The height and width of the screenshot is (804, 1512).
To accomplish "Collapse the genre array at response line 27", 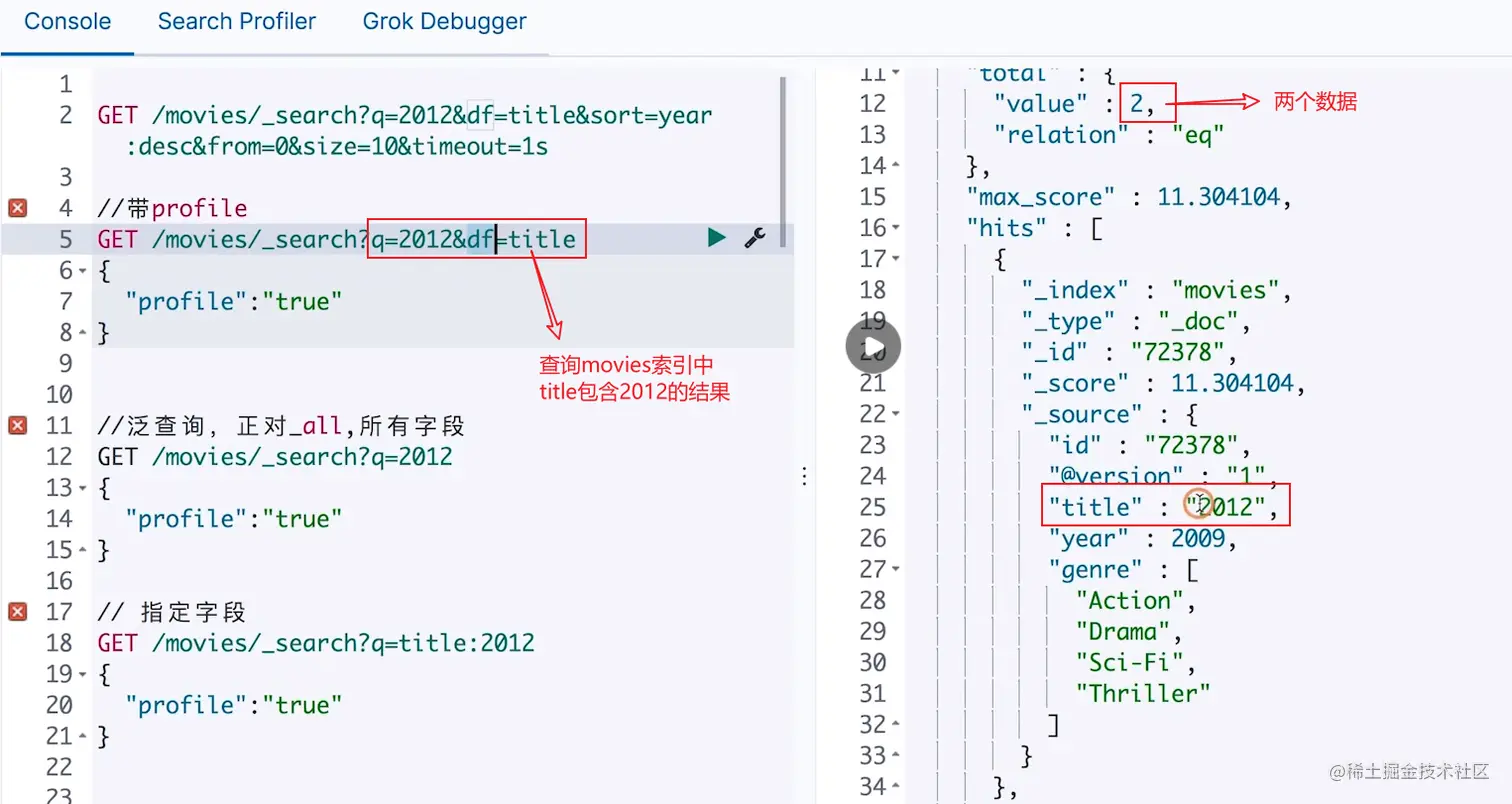I will click(x=895, y=569).
